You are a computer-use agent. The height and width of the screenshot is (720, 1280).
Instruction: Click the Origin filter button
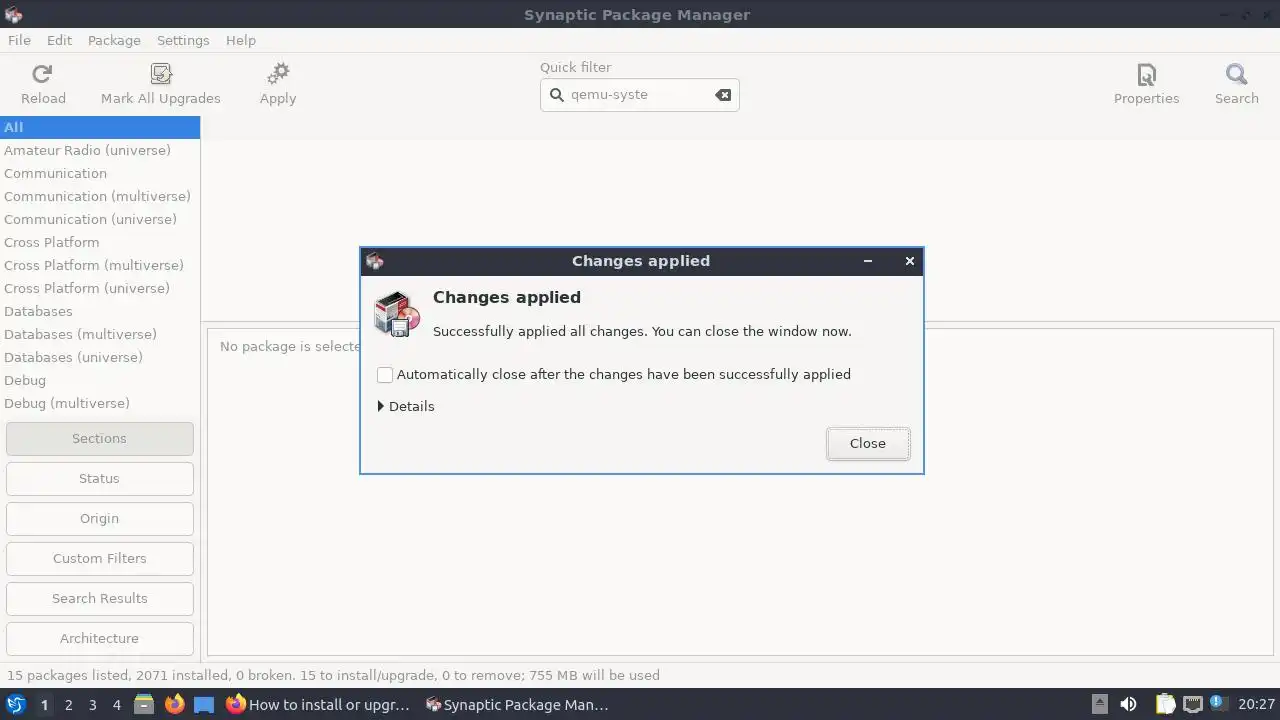pyautogui.click(x=99, y=518)
